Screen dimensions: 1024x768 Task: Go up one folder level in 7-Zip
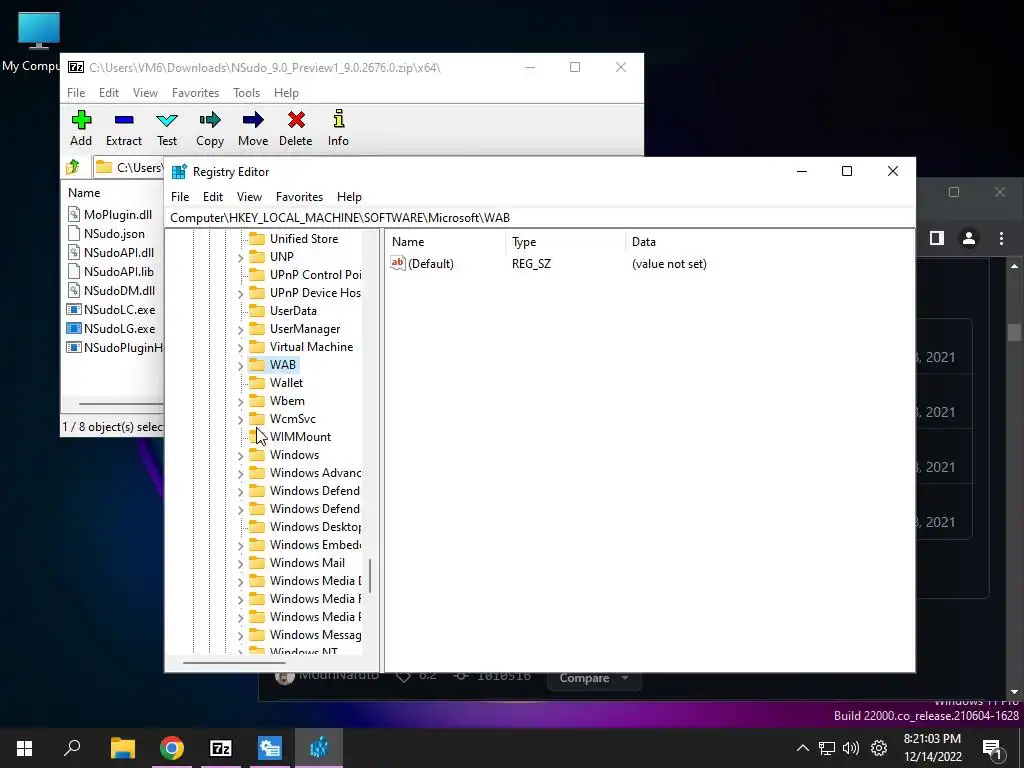73,167
